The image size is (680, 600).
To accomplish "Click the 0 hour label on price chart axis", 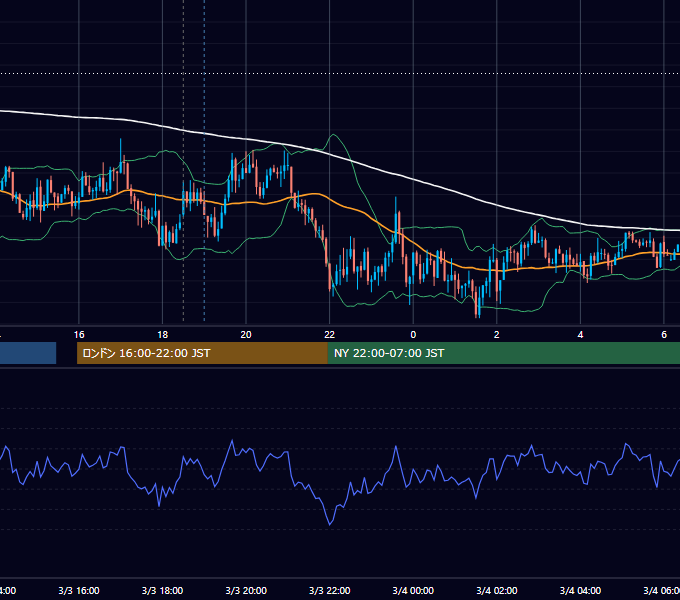I will tap(413, 335).
